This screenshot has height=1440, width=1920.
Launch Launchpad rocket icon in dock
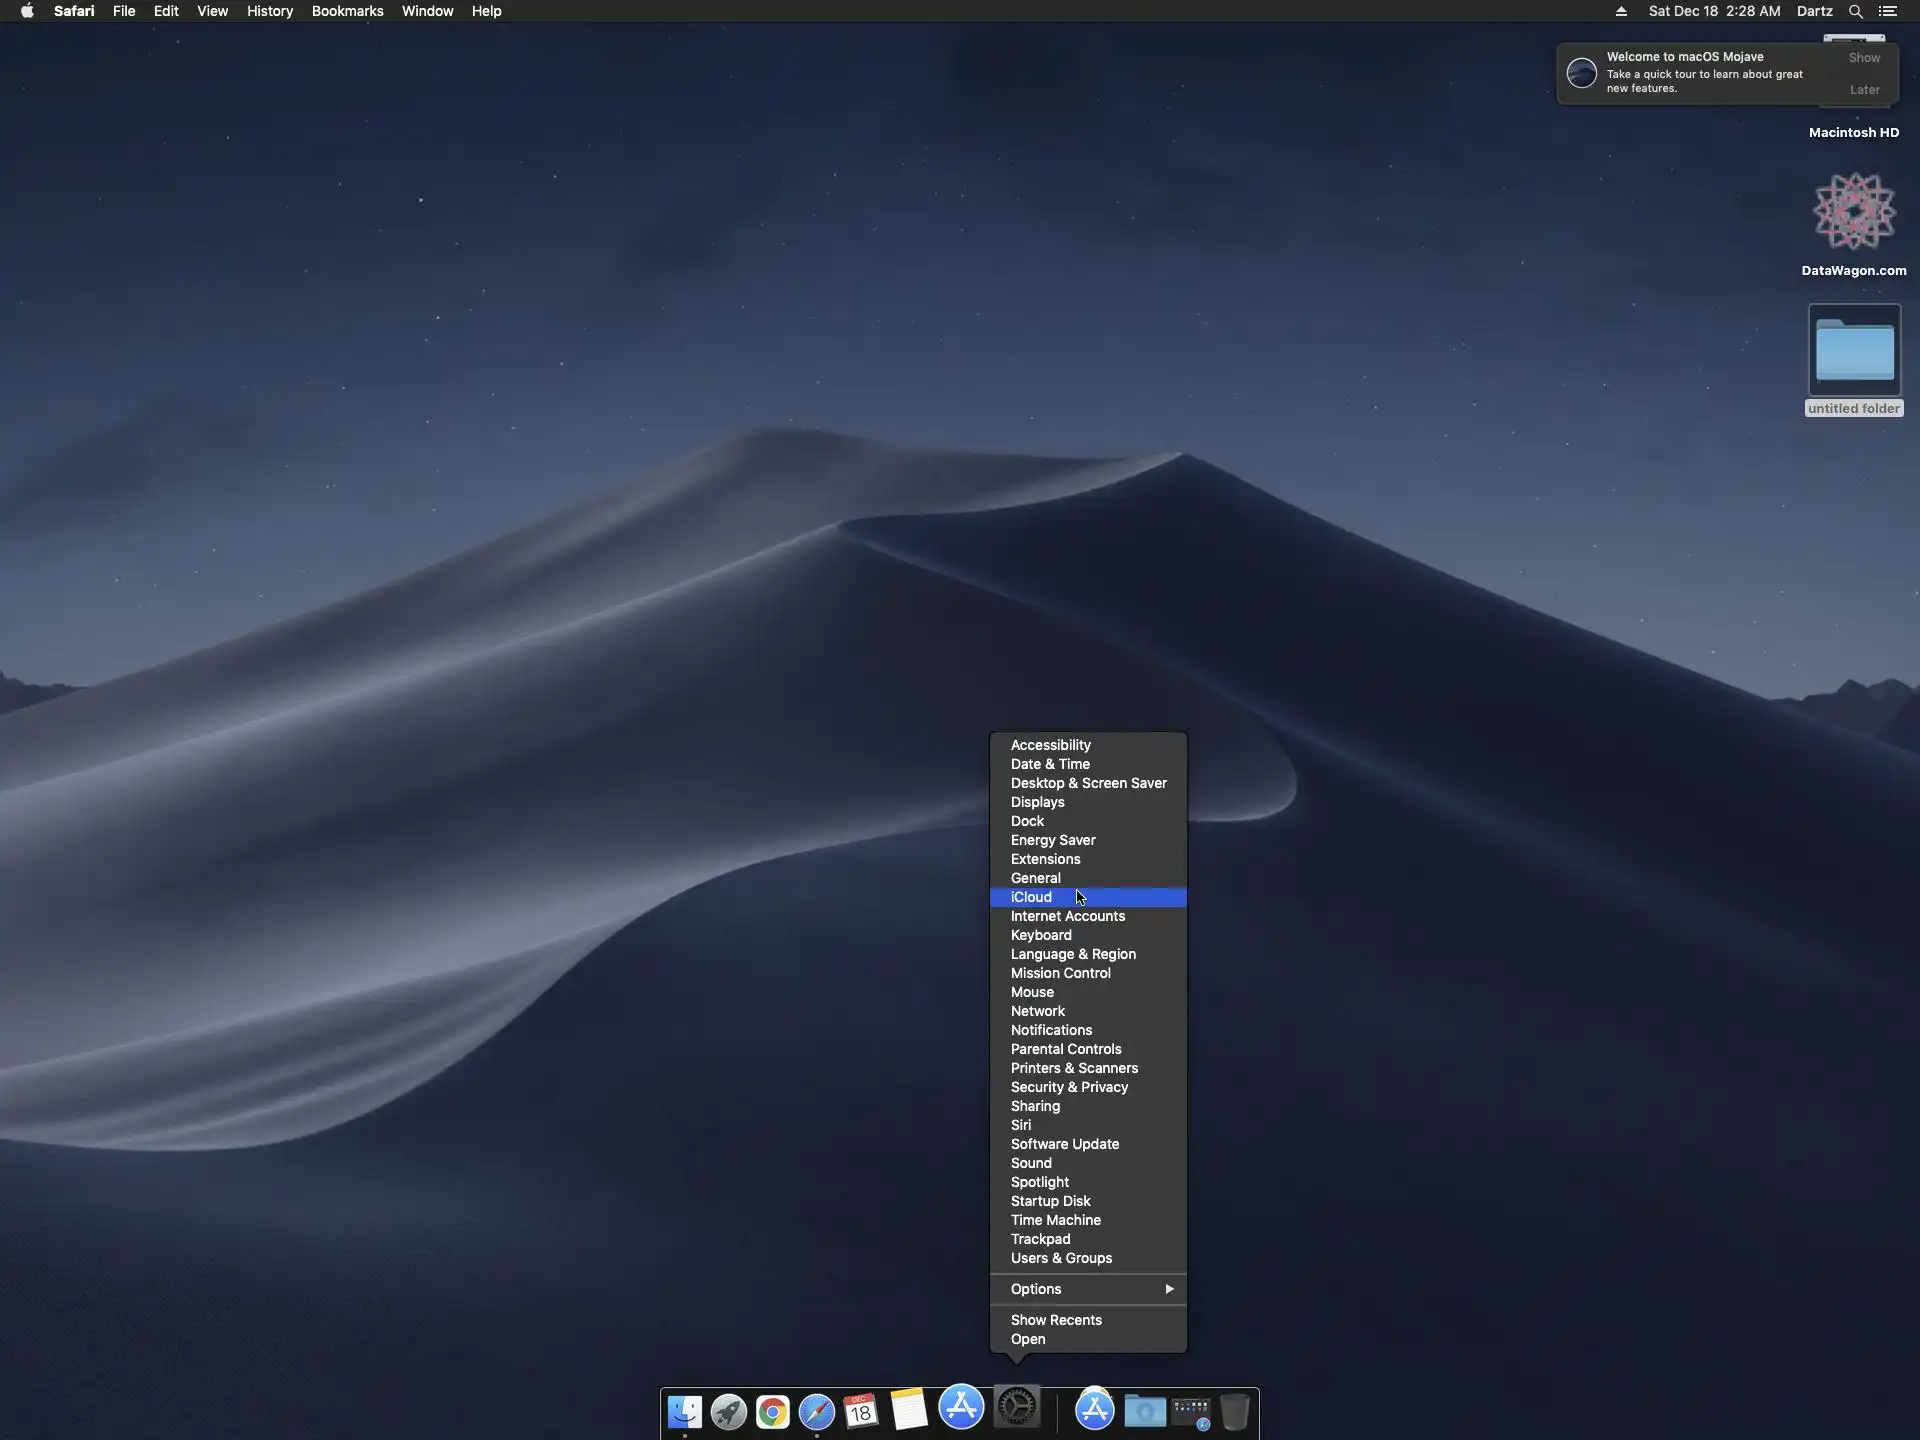click(729, 1412)
